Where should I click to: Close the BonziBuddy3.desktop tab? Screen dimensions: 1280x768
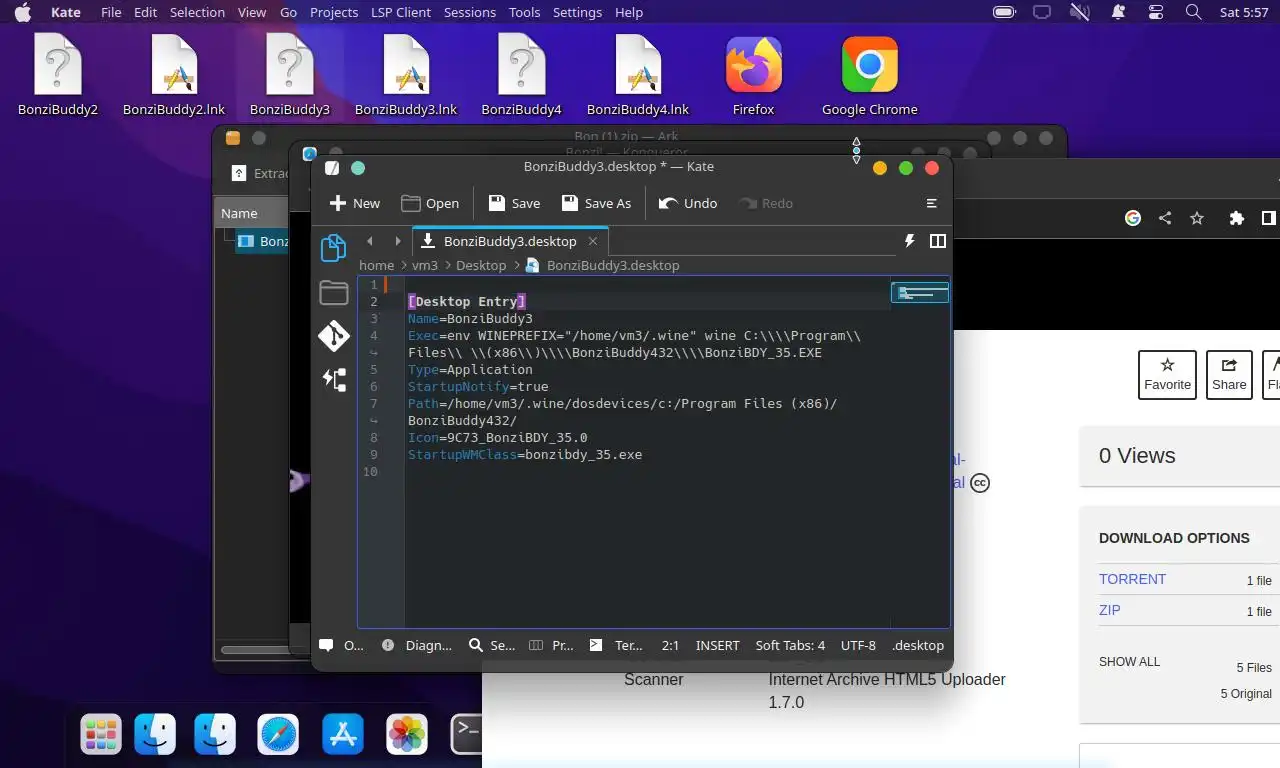click(593, 241)
